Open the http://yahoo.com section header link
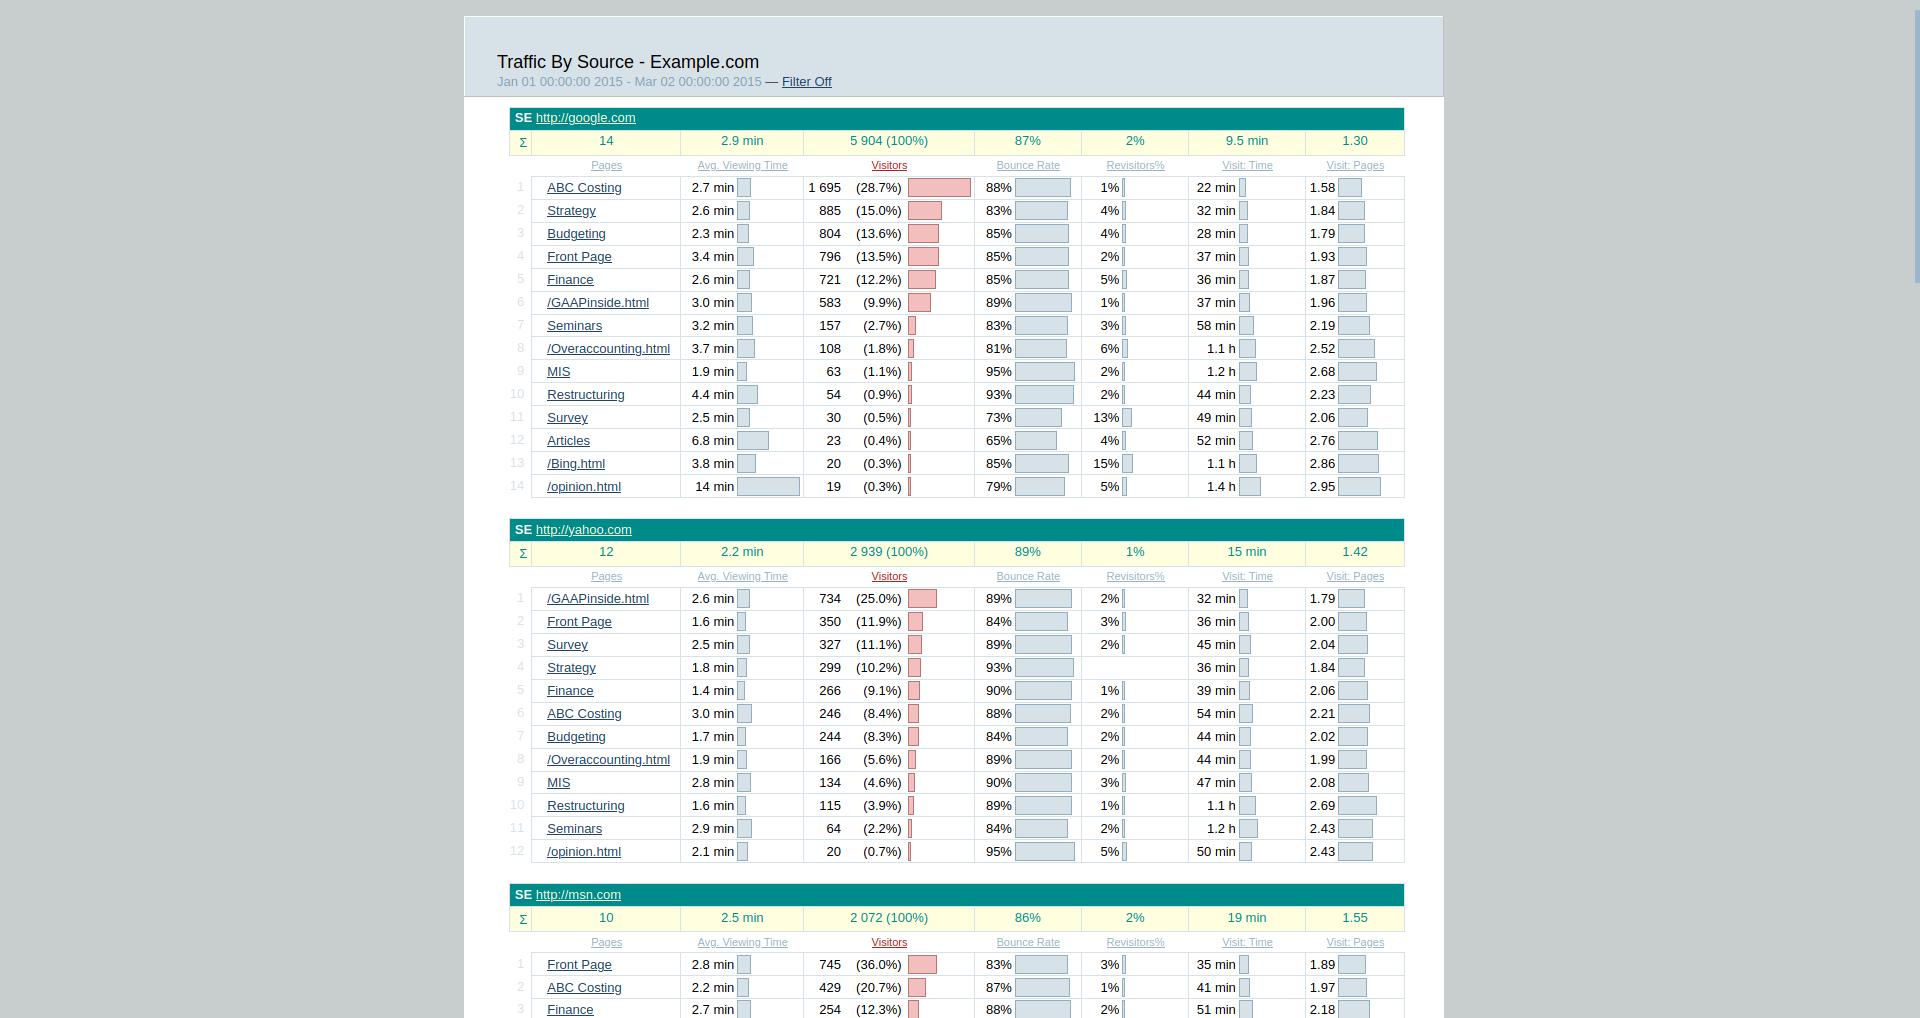The height and width of the screenshot is (1018, 1920). [x=583, y=530]
